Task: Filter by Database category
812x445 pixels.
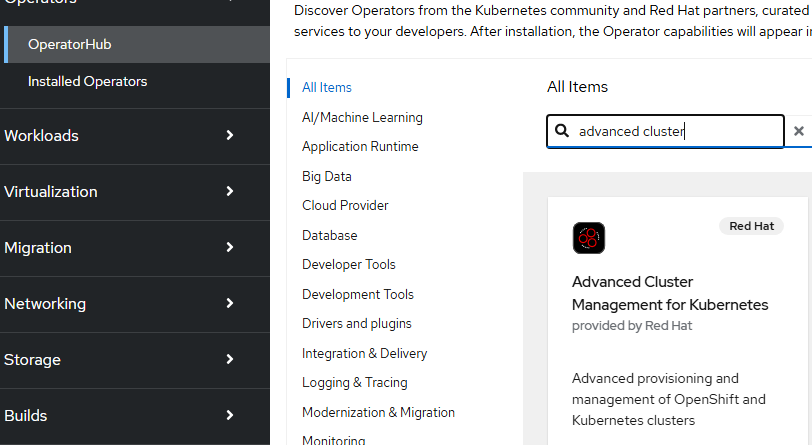Action: pyautogui.click(x=329, y=236)
